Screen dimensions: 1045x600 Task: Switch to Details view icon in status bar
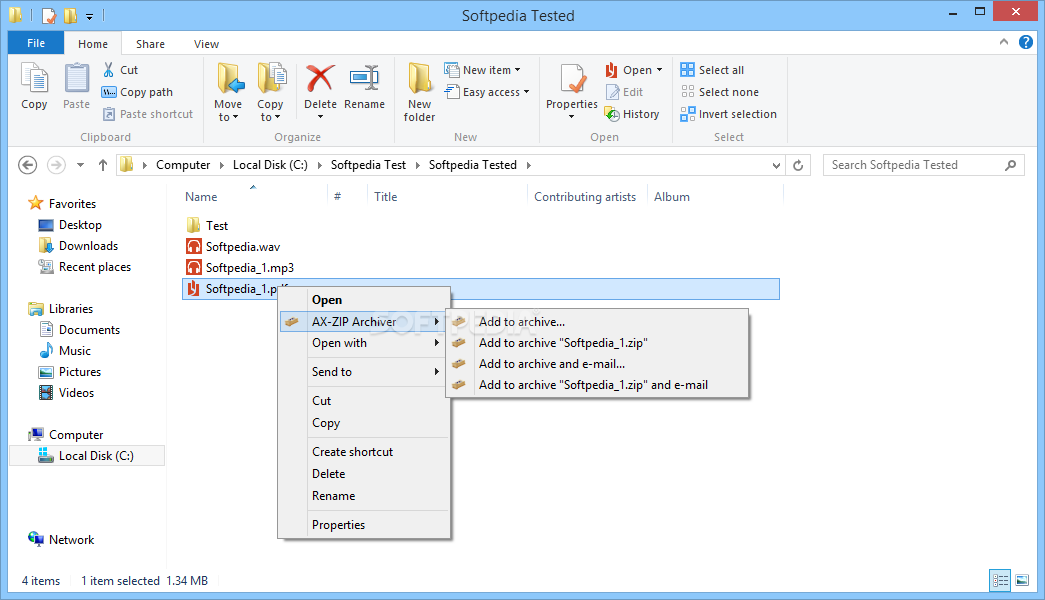1000,581
